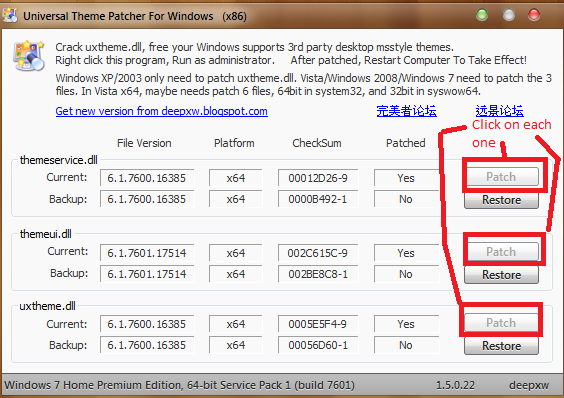Select checksum 00056D60-1 field
Viewport: 564px width, 398px height.
point(318,345)
